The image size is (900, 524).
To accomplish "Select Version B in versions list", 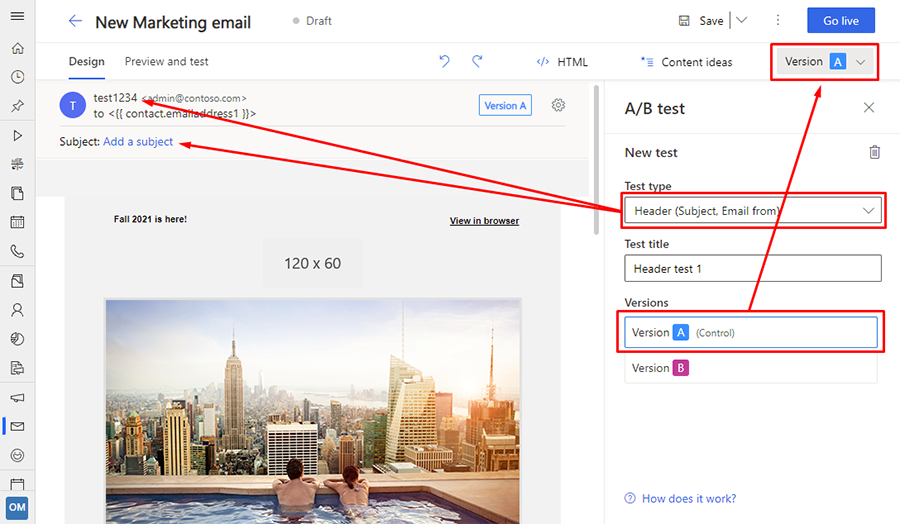I will (x=751, y=368).
